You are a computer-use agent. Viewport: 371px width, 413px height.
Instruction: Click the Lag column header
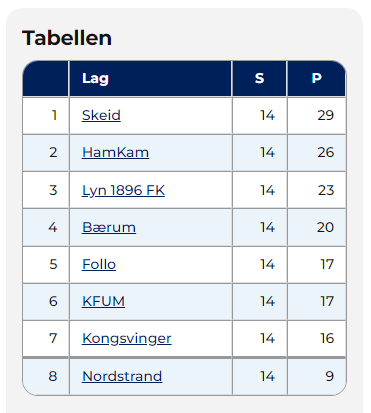coord(95,79)
